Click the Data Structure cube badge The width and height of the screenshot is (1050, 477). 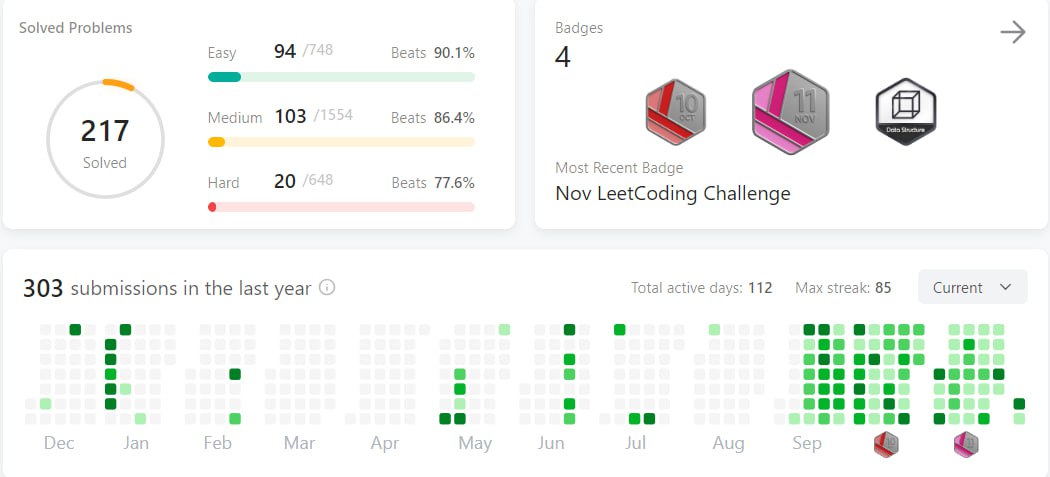tap(905, 112)
